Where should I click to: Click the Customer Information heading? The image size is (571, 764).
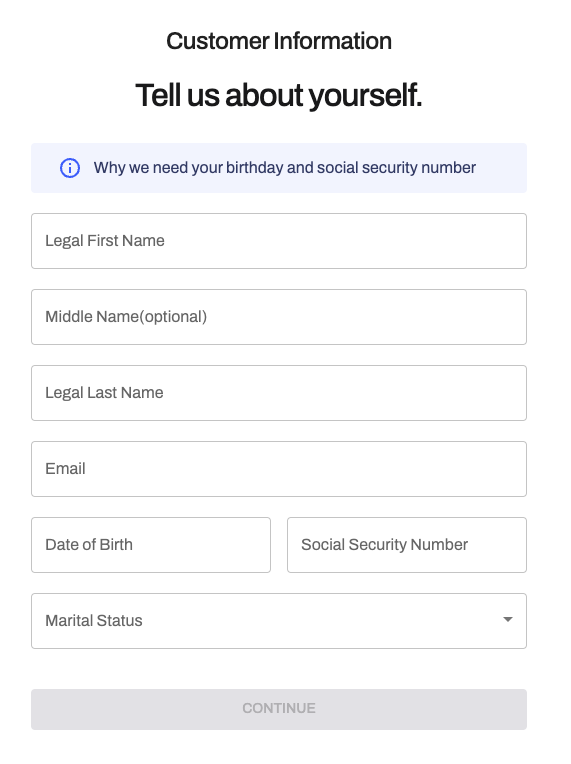coord(279,41)
